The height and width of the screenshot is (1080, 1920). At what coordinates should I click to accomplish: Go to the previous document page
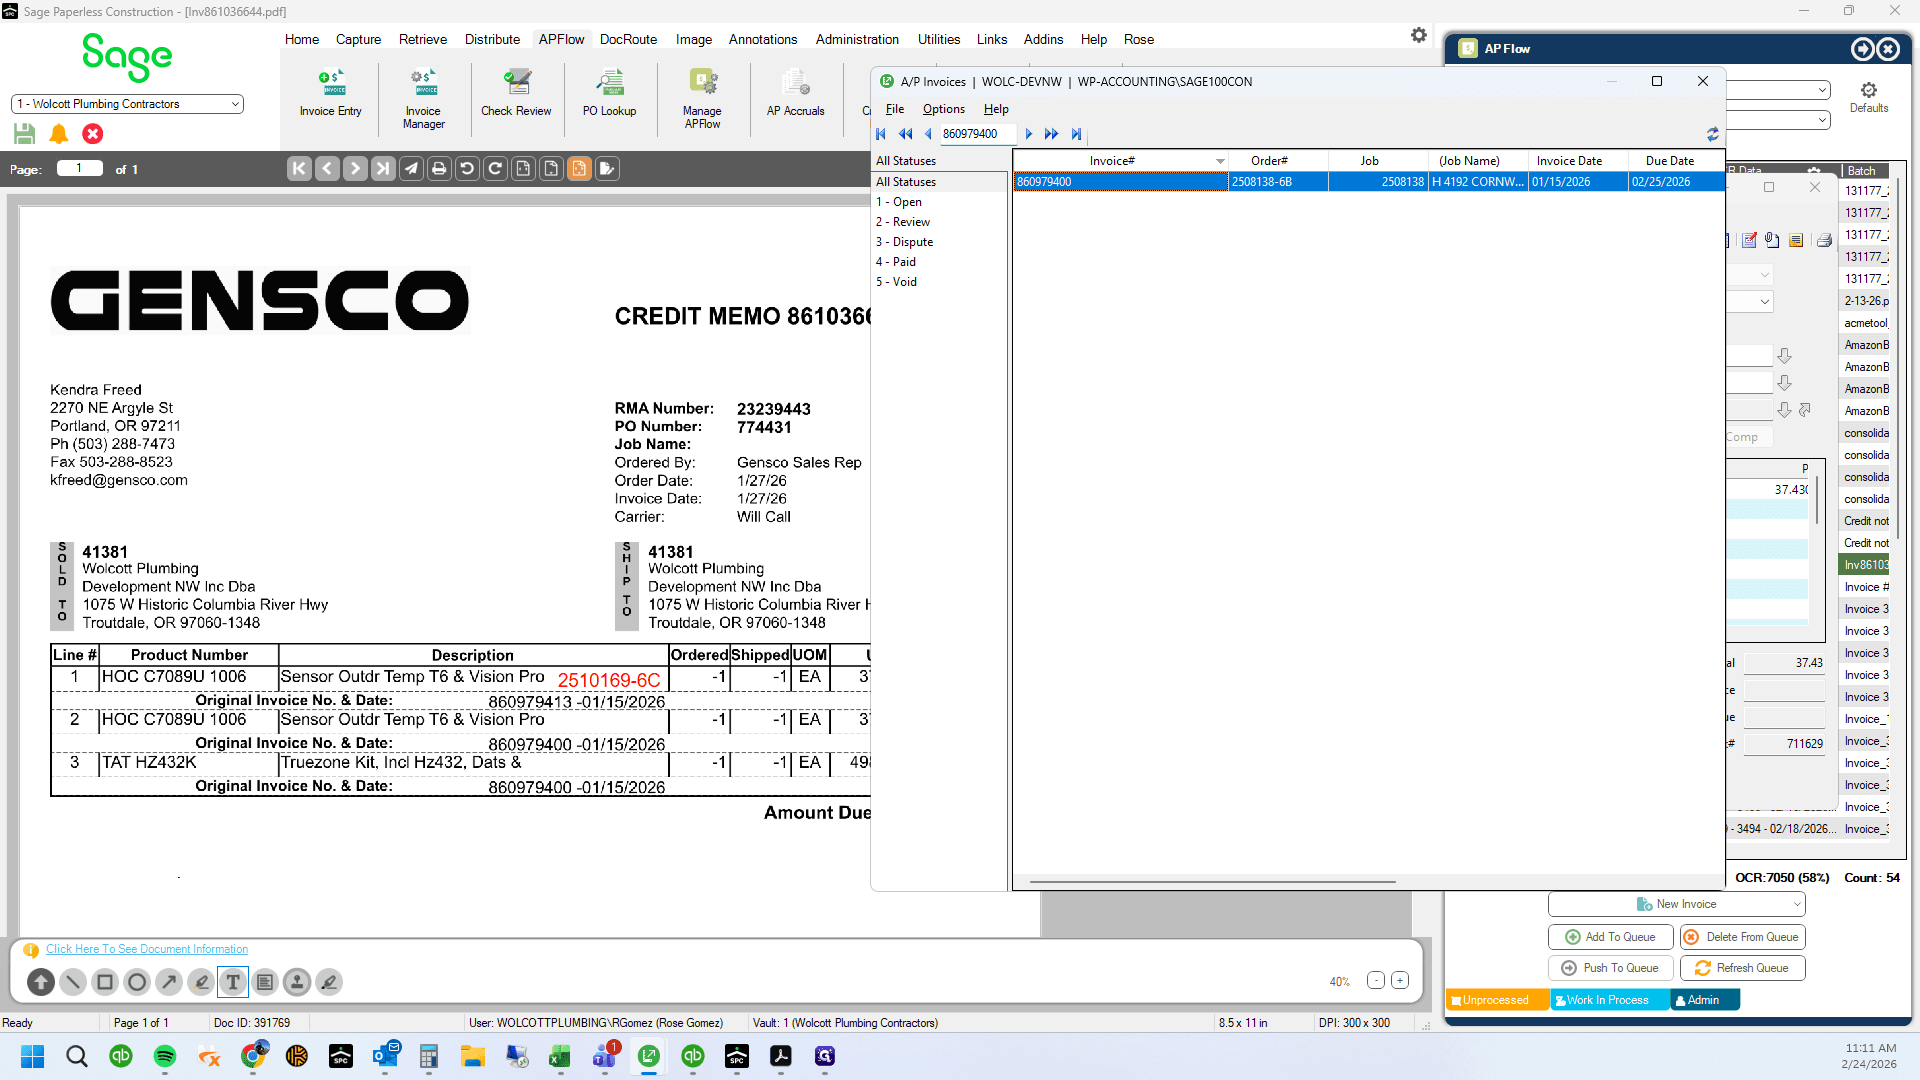coord(327,169)
